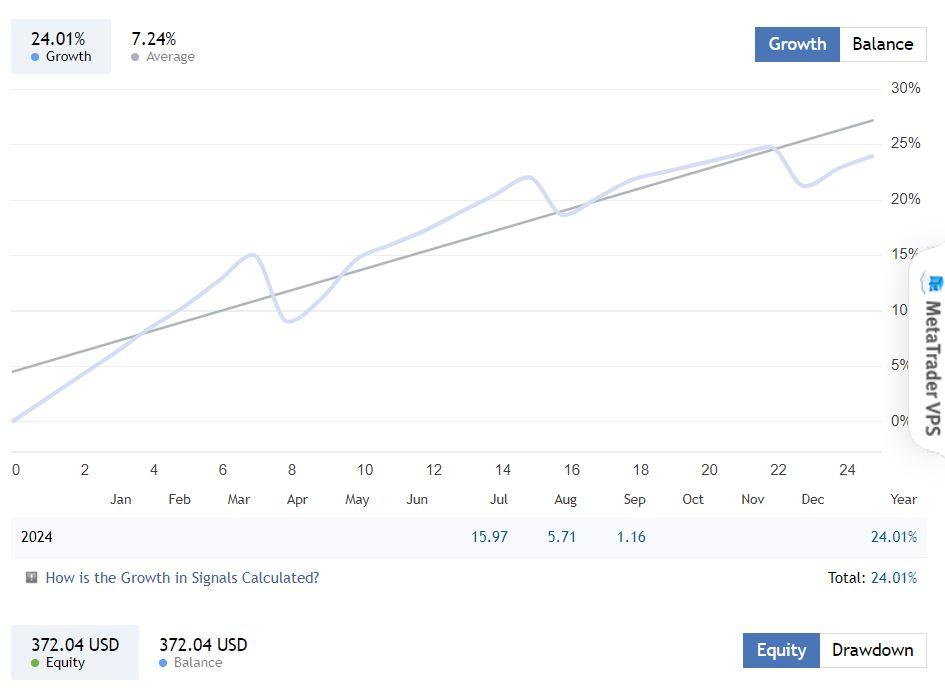The height and width of the screenshot is (696, 945).
Task: Open 'How is the Growth in Signals Calculated?'
Action: (182, 577)
